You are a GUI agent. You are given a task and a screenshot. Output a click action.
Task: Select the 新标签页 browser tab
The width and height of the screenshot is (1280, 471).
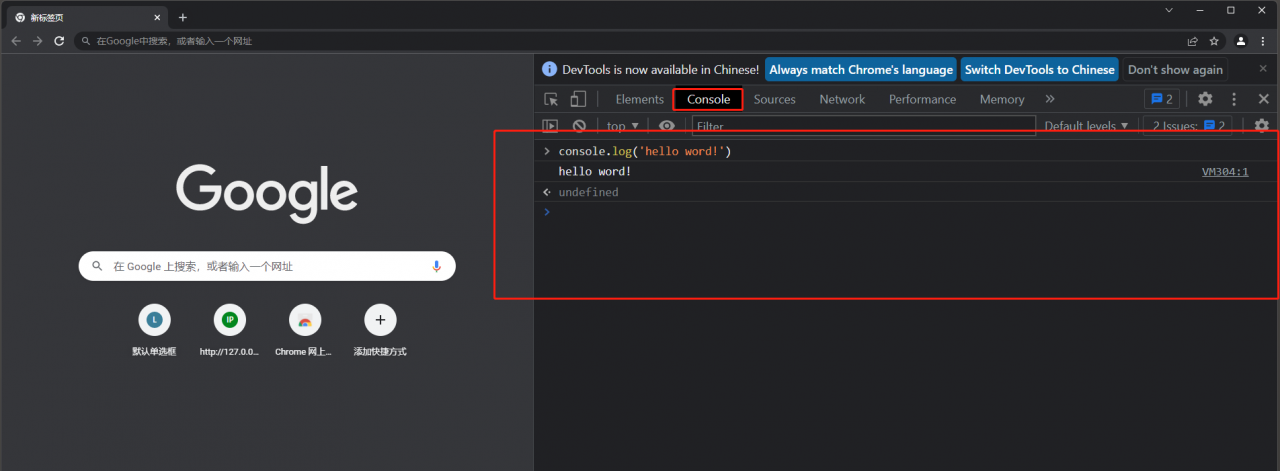[x=87, y=17]
